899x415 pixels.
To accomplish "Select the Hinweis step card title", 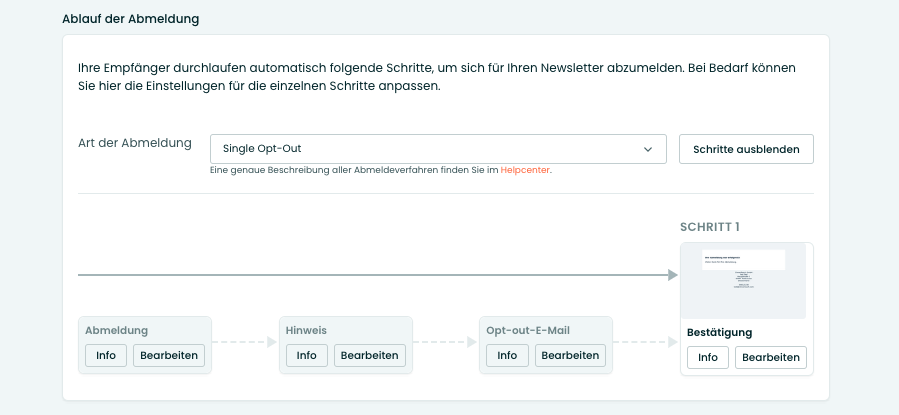I will click(306, 330).
